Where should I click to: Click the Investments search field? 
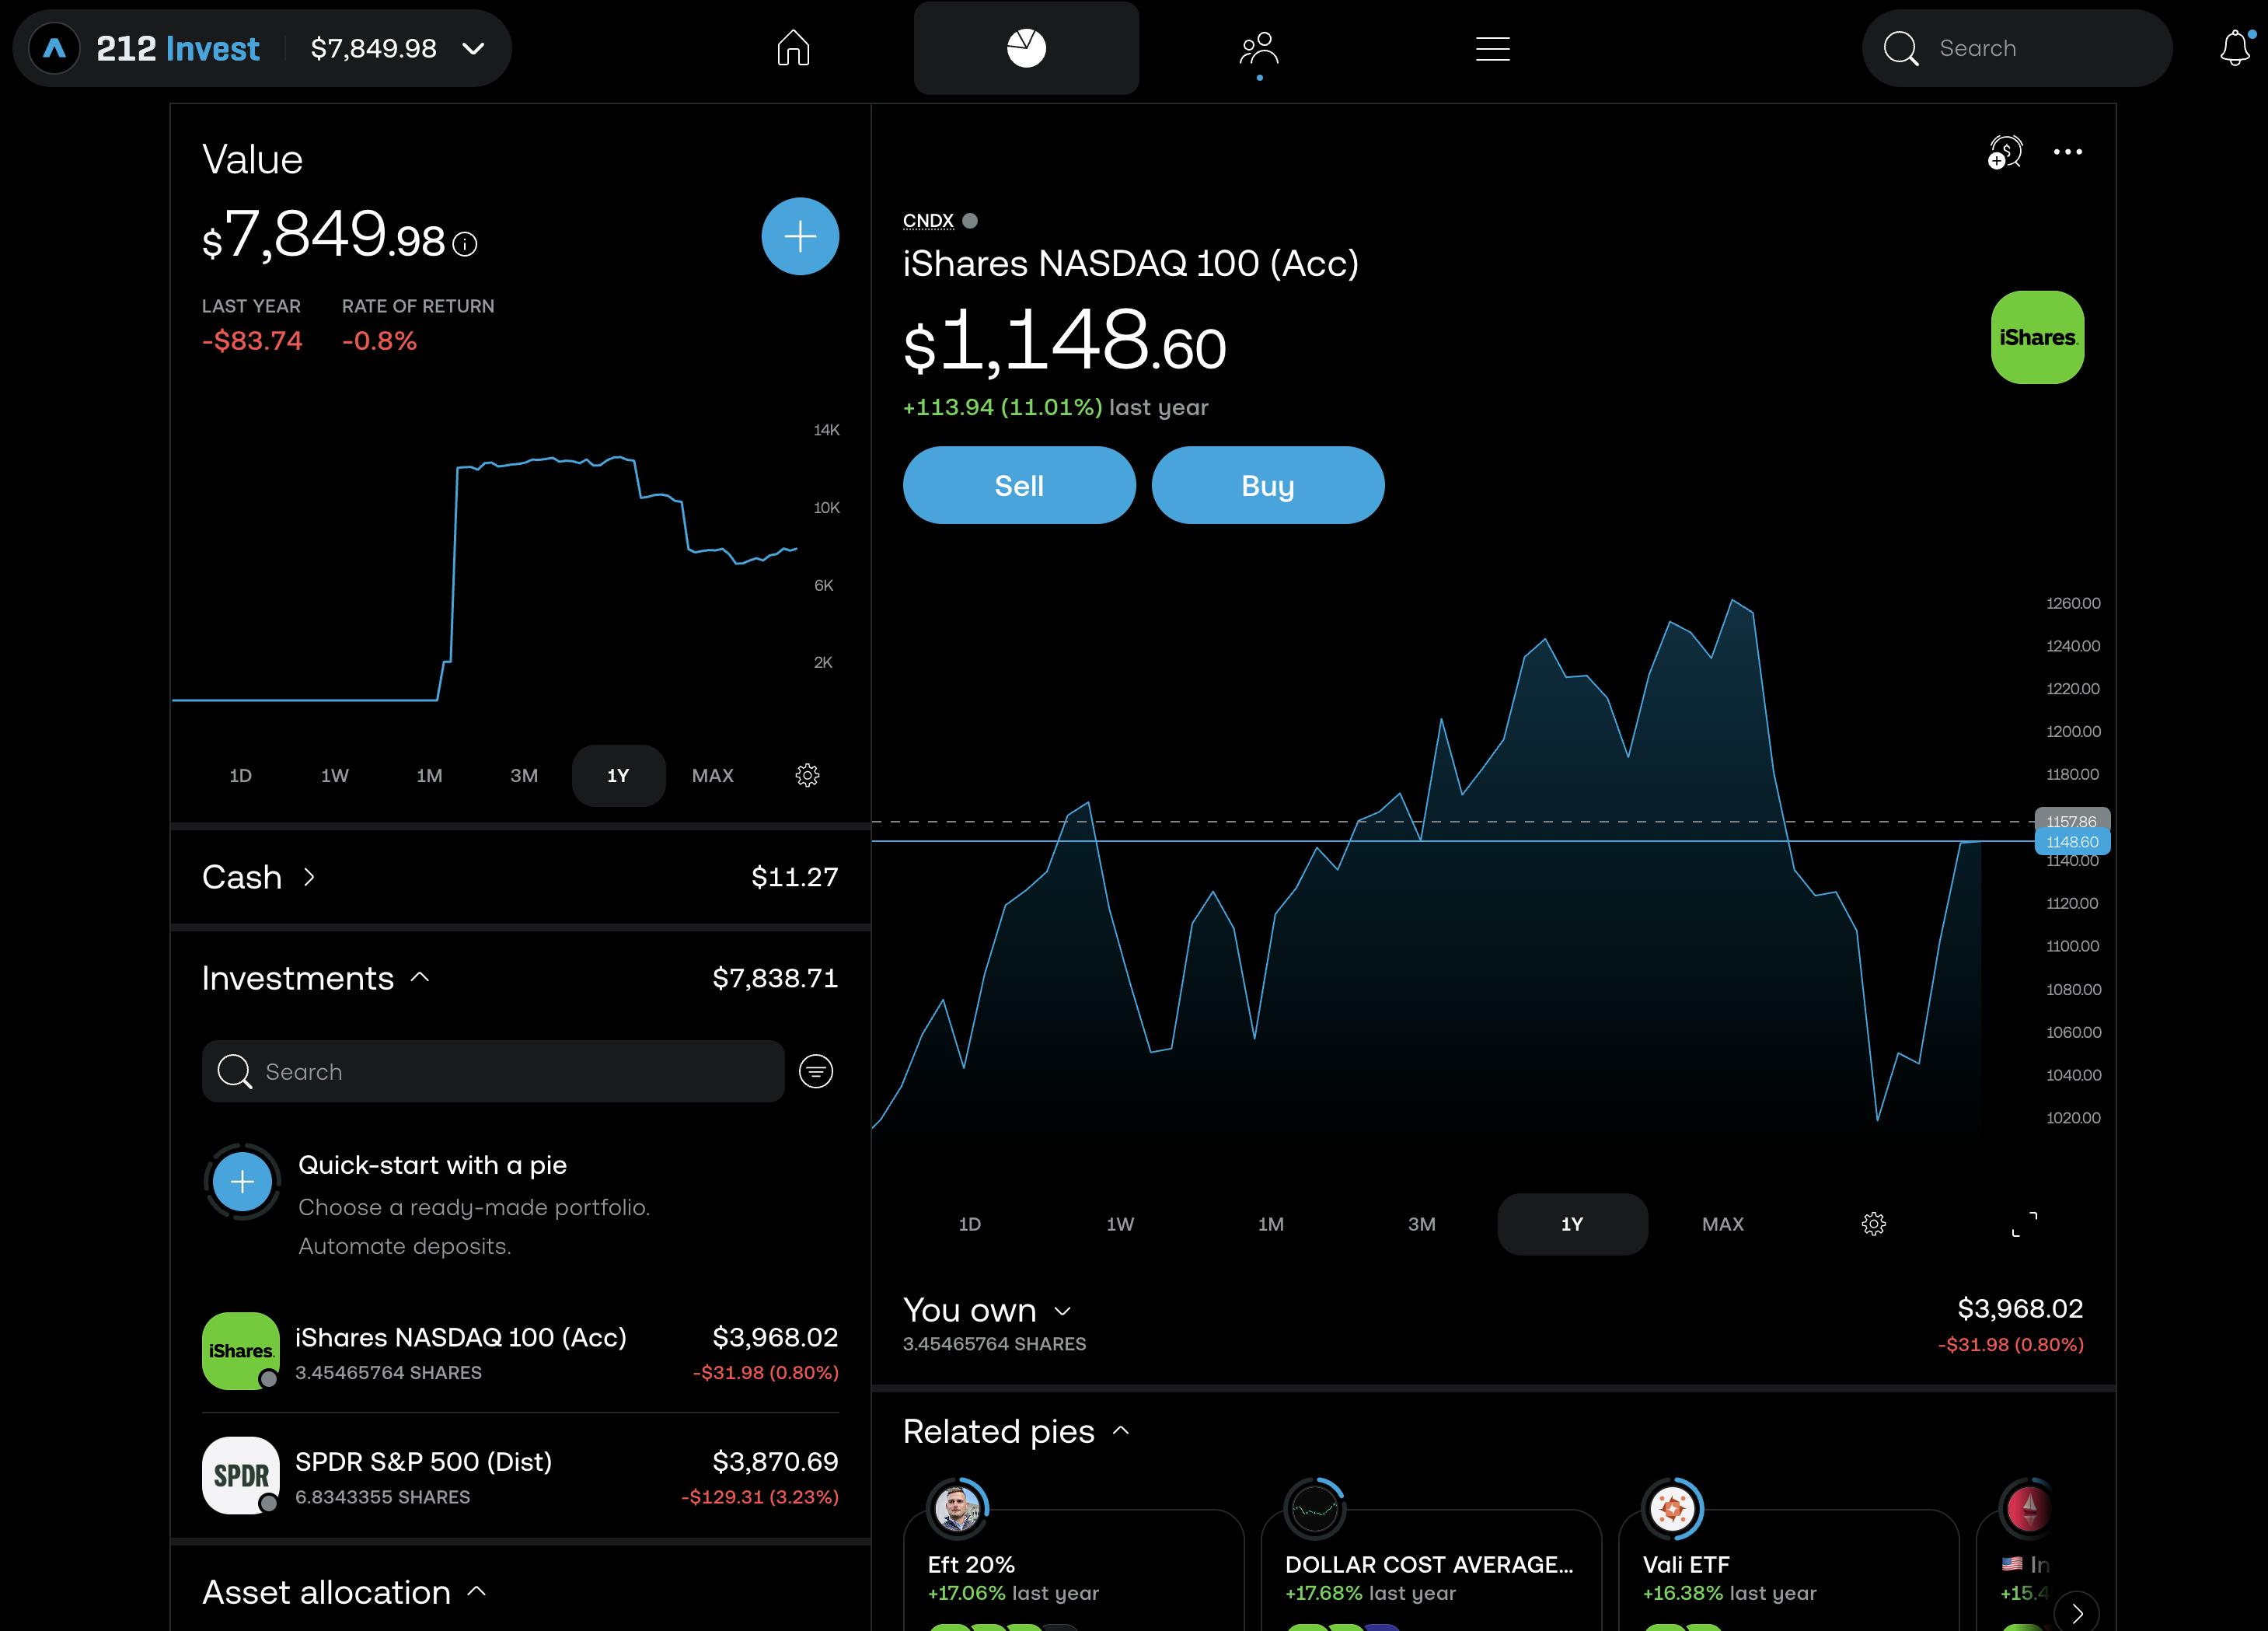490,1071
